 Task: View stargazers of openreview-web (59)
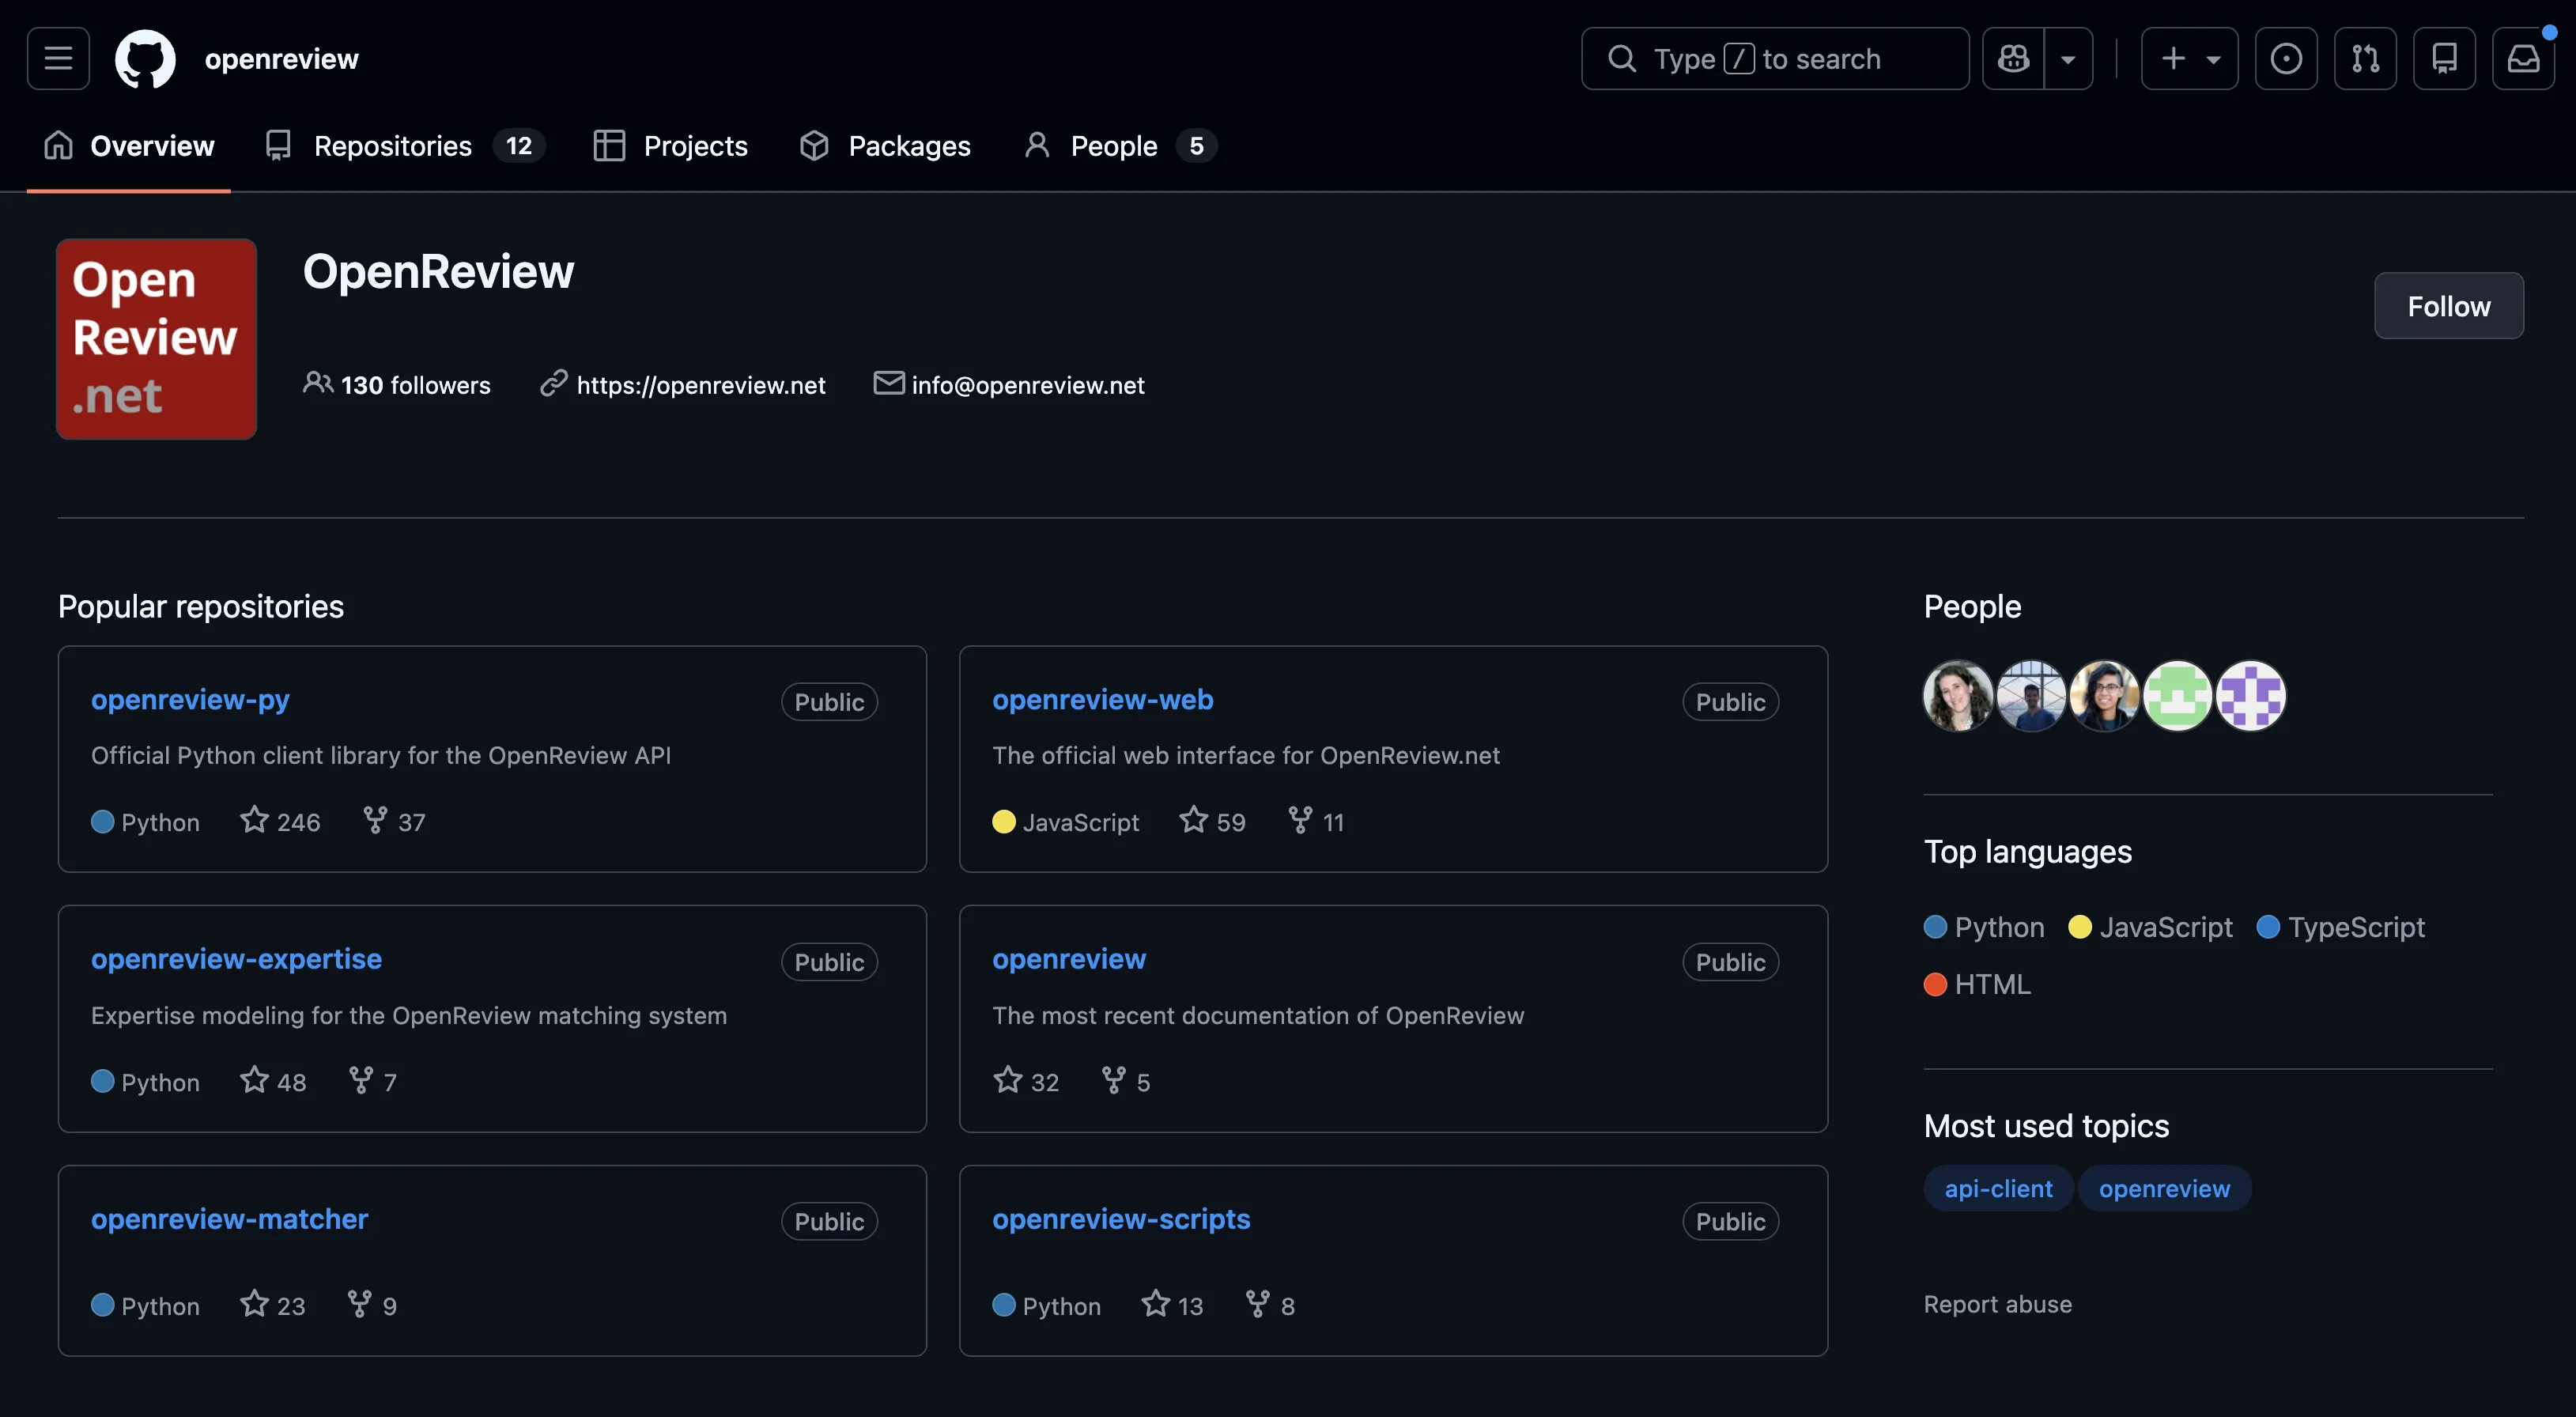pos(1212,822)
